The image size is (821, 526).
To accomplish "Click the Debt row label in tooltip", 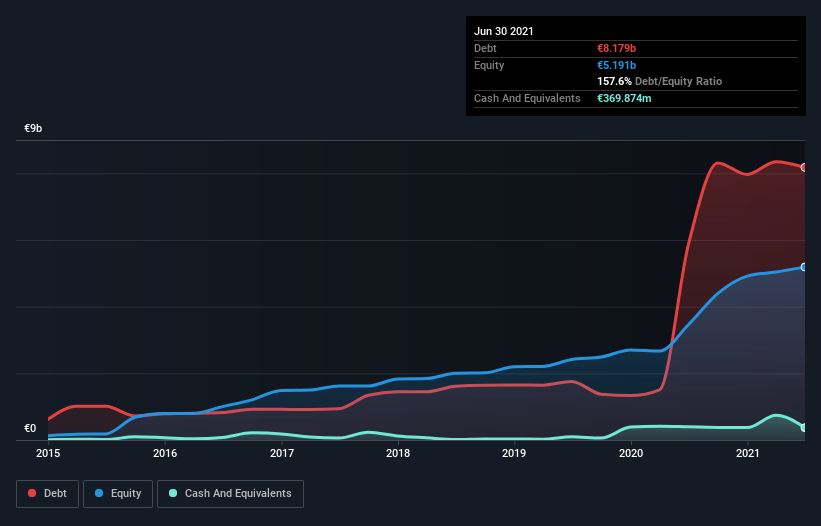I will [x=485, y=48].
